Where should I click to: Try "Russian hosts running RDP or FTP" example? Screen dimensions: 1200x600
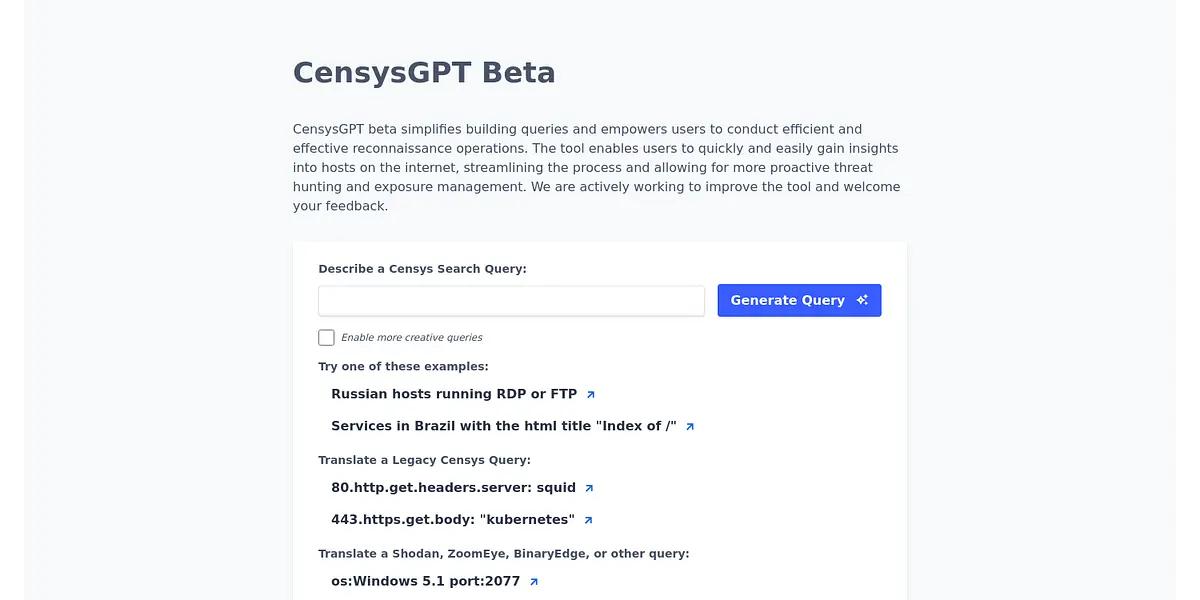point(454,394)
